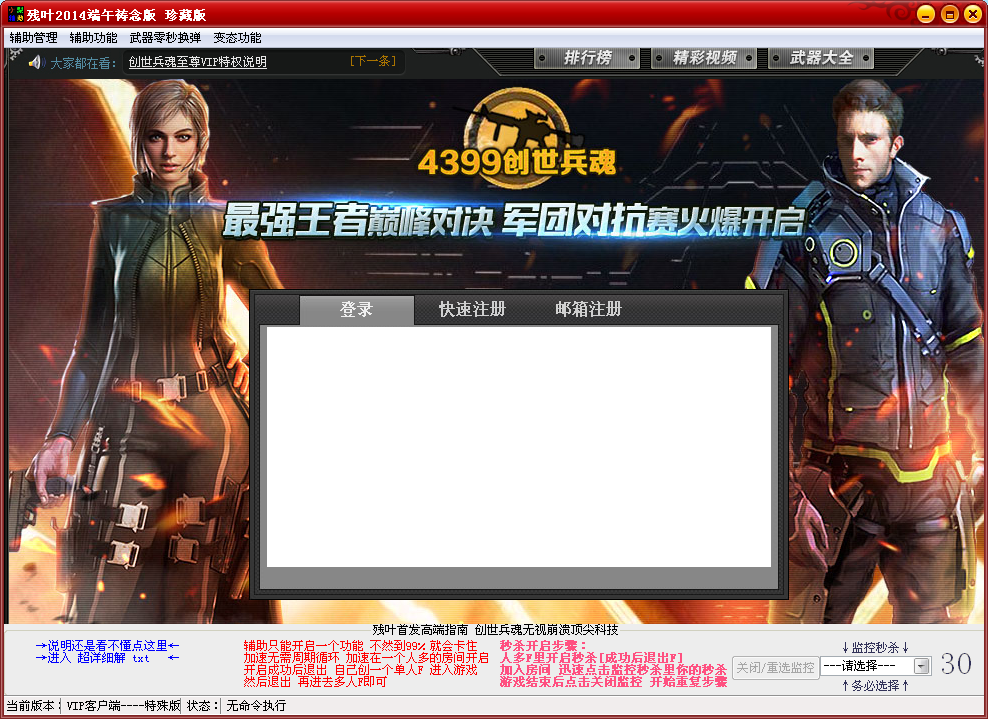Screen dimensions: 988x719
Task: Open the 武器零秒换弹 menu
Action: tap(165, 38)
